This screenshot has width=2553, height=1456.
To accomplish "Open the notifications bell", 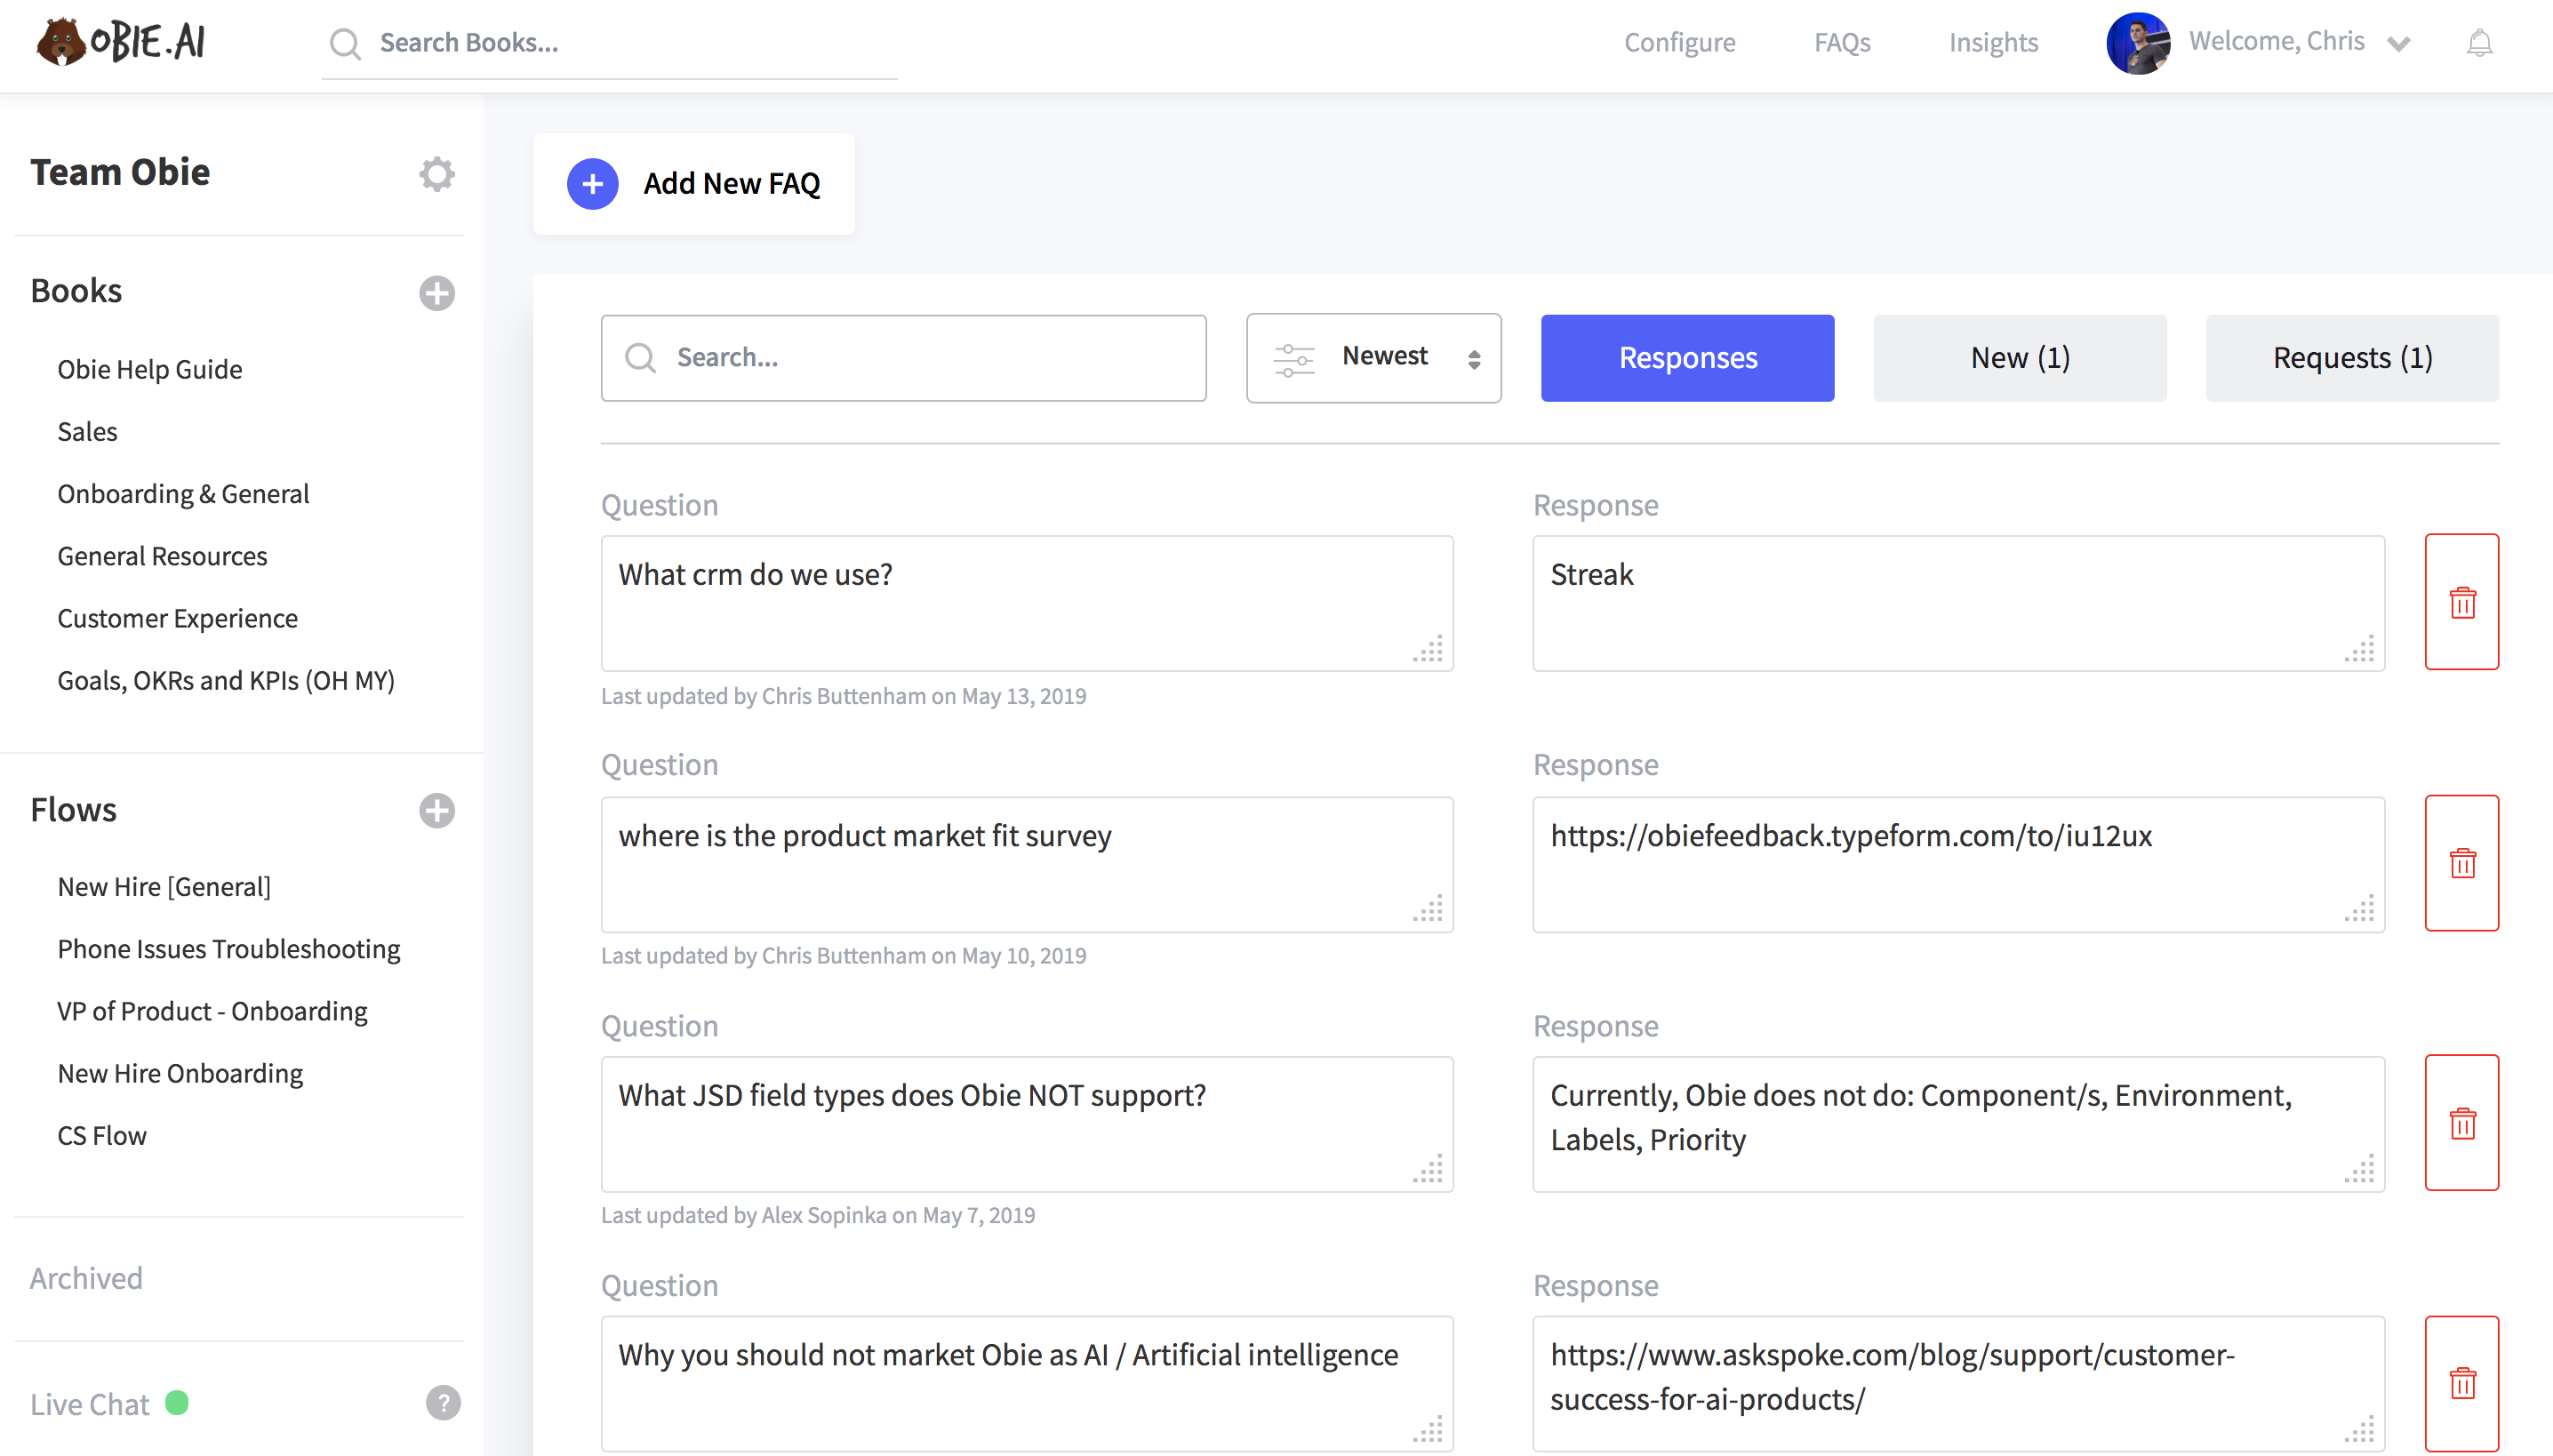I will click(2479, 43).
